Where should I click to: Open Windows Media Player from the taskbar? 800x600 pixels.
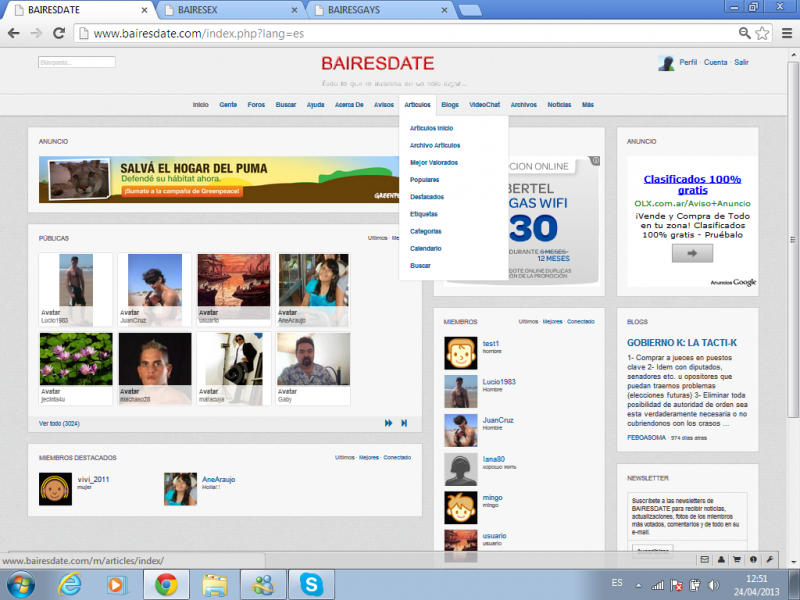click(117, 585)
